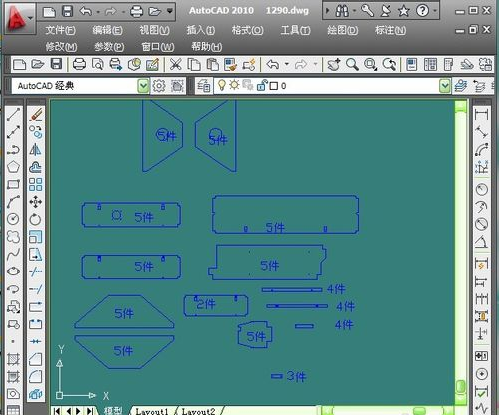Open the redo history dropdown arrow in standard toolbar

(x=315, y=64)
